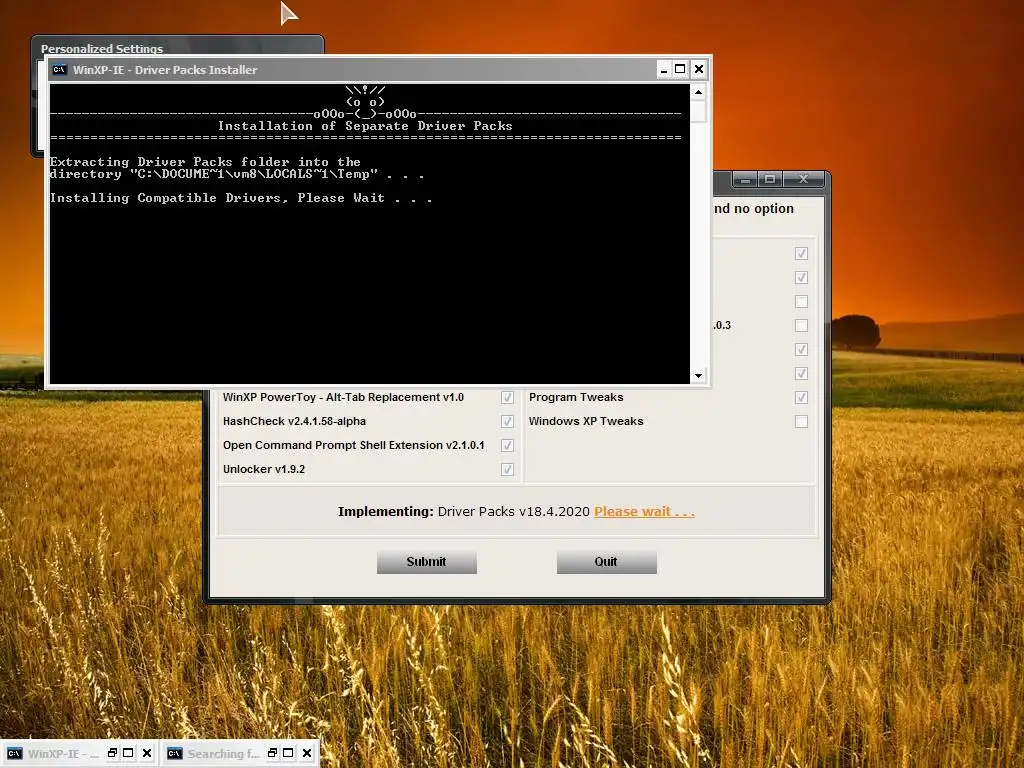Click the WinXP-IE minimized window console icon
This screenshot has height=768, width=1024.
(x=14, y=754)
